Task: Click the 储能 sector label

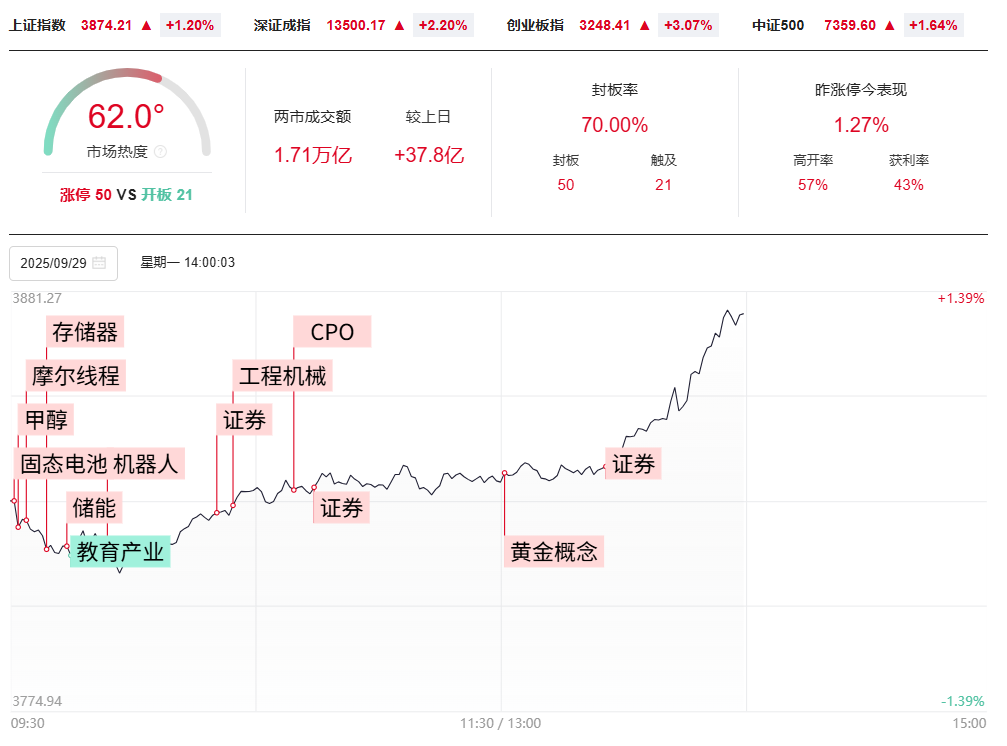Action: tap(94, 508)
